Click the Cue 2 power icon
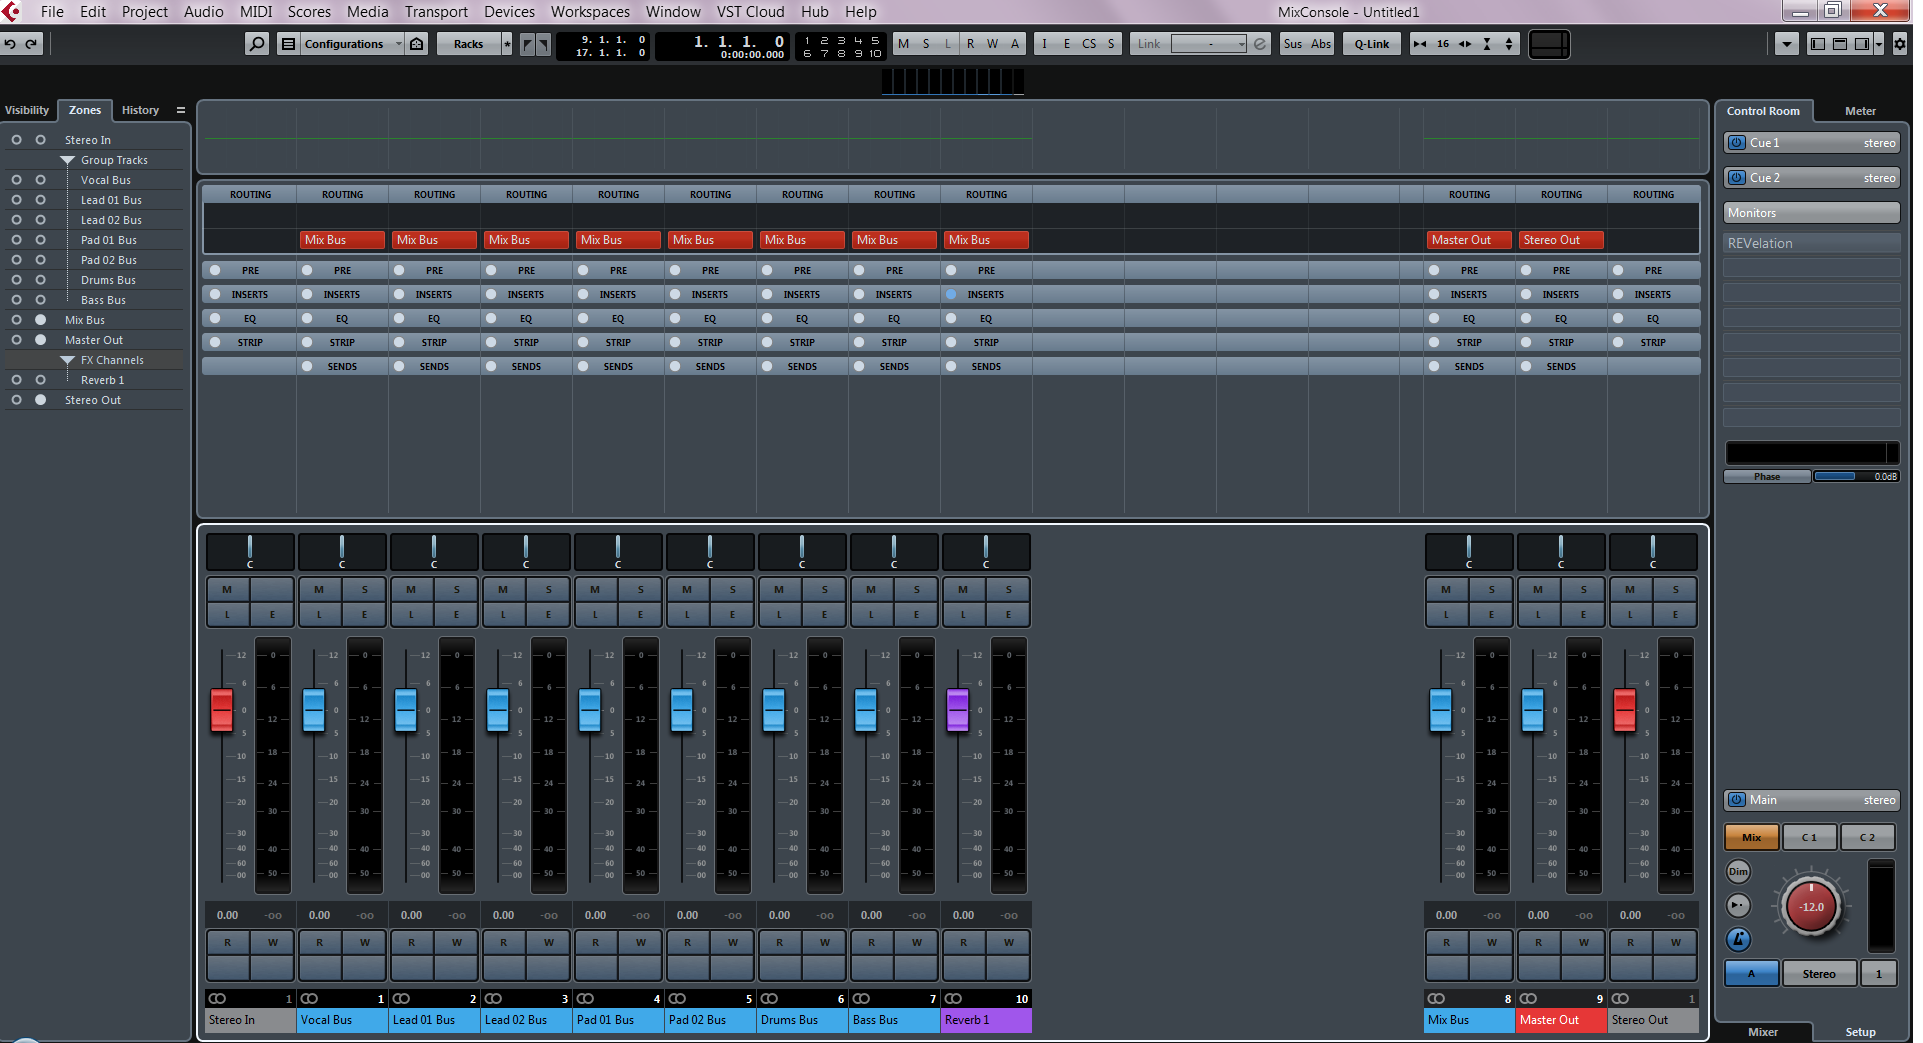Screen dimensions: 1923x1043 coord(1737,178)
